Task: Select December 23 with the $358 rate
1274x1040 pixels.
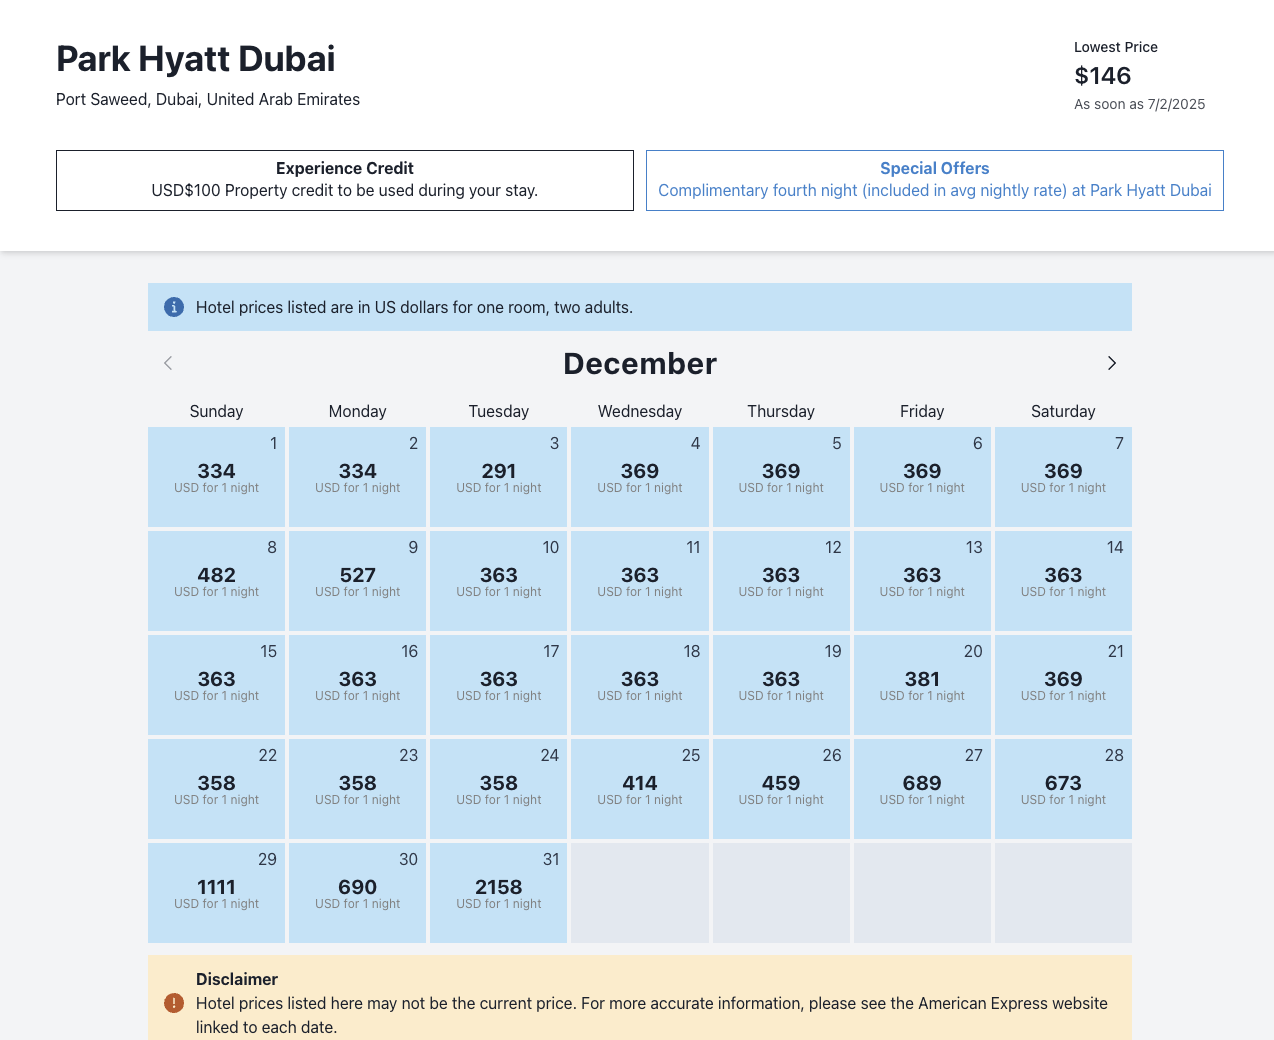Action: pos(357,788)
